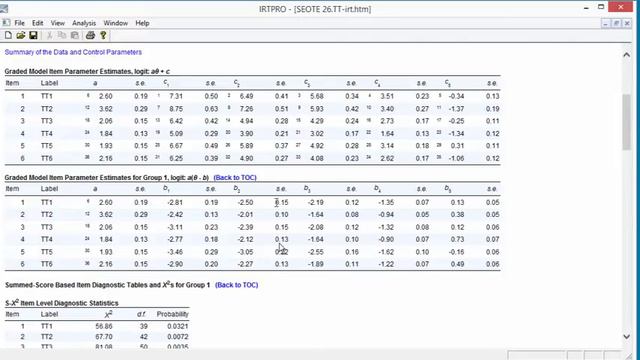This screenshot has height=360, width=640.
Task: Click the Print toolbar icon
Action: (90, 36)
